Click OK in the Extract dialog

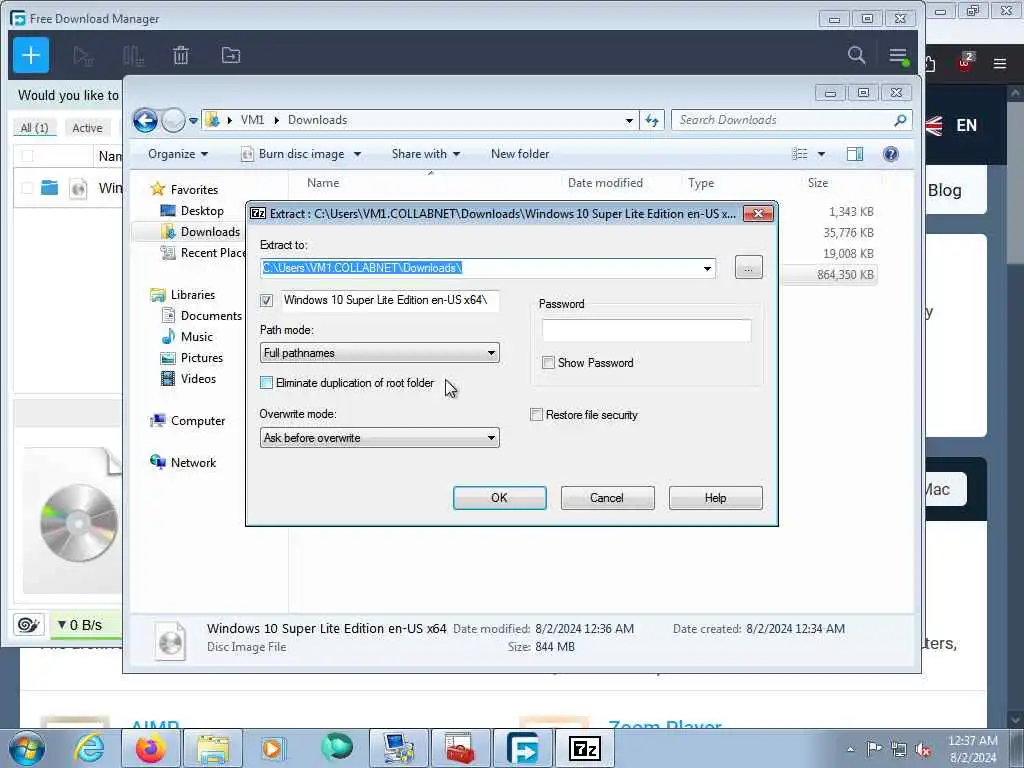500,498
